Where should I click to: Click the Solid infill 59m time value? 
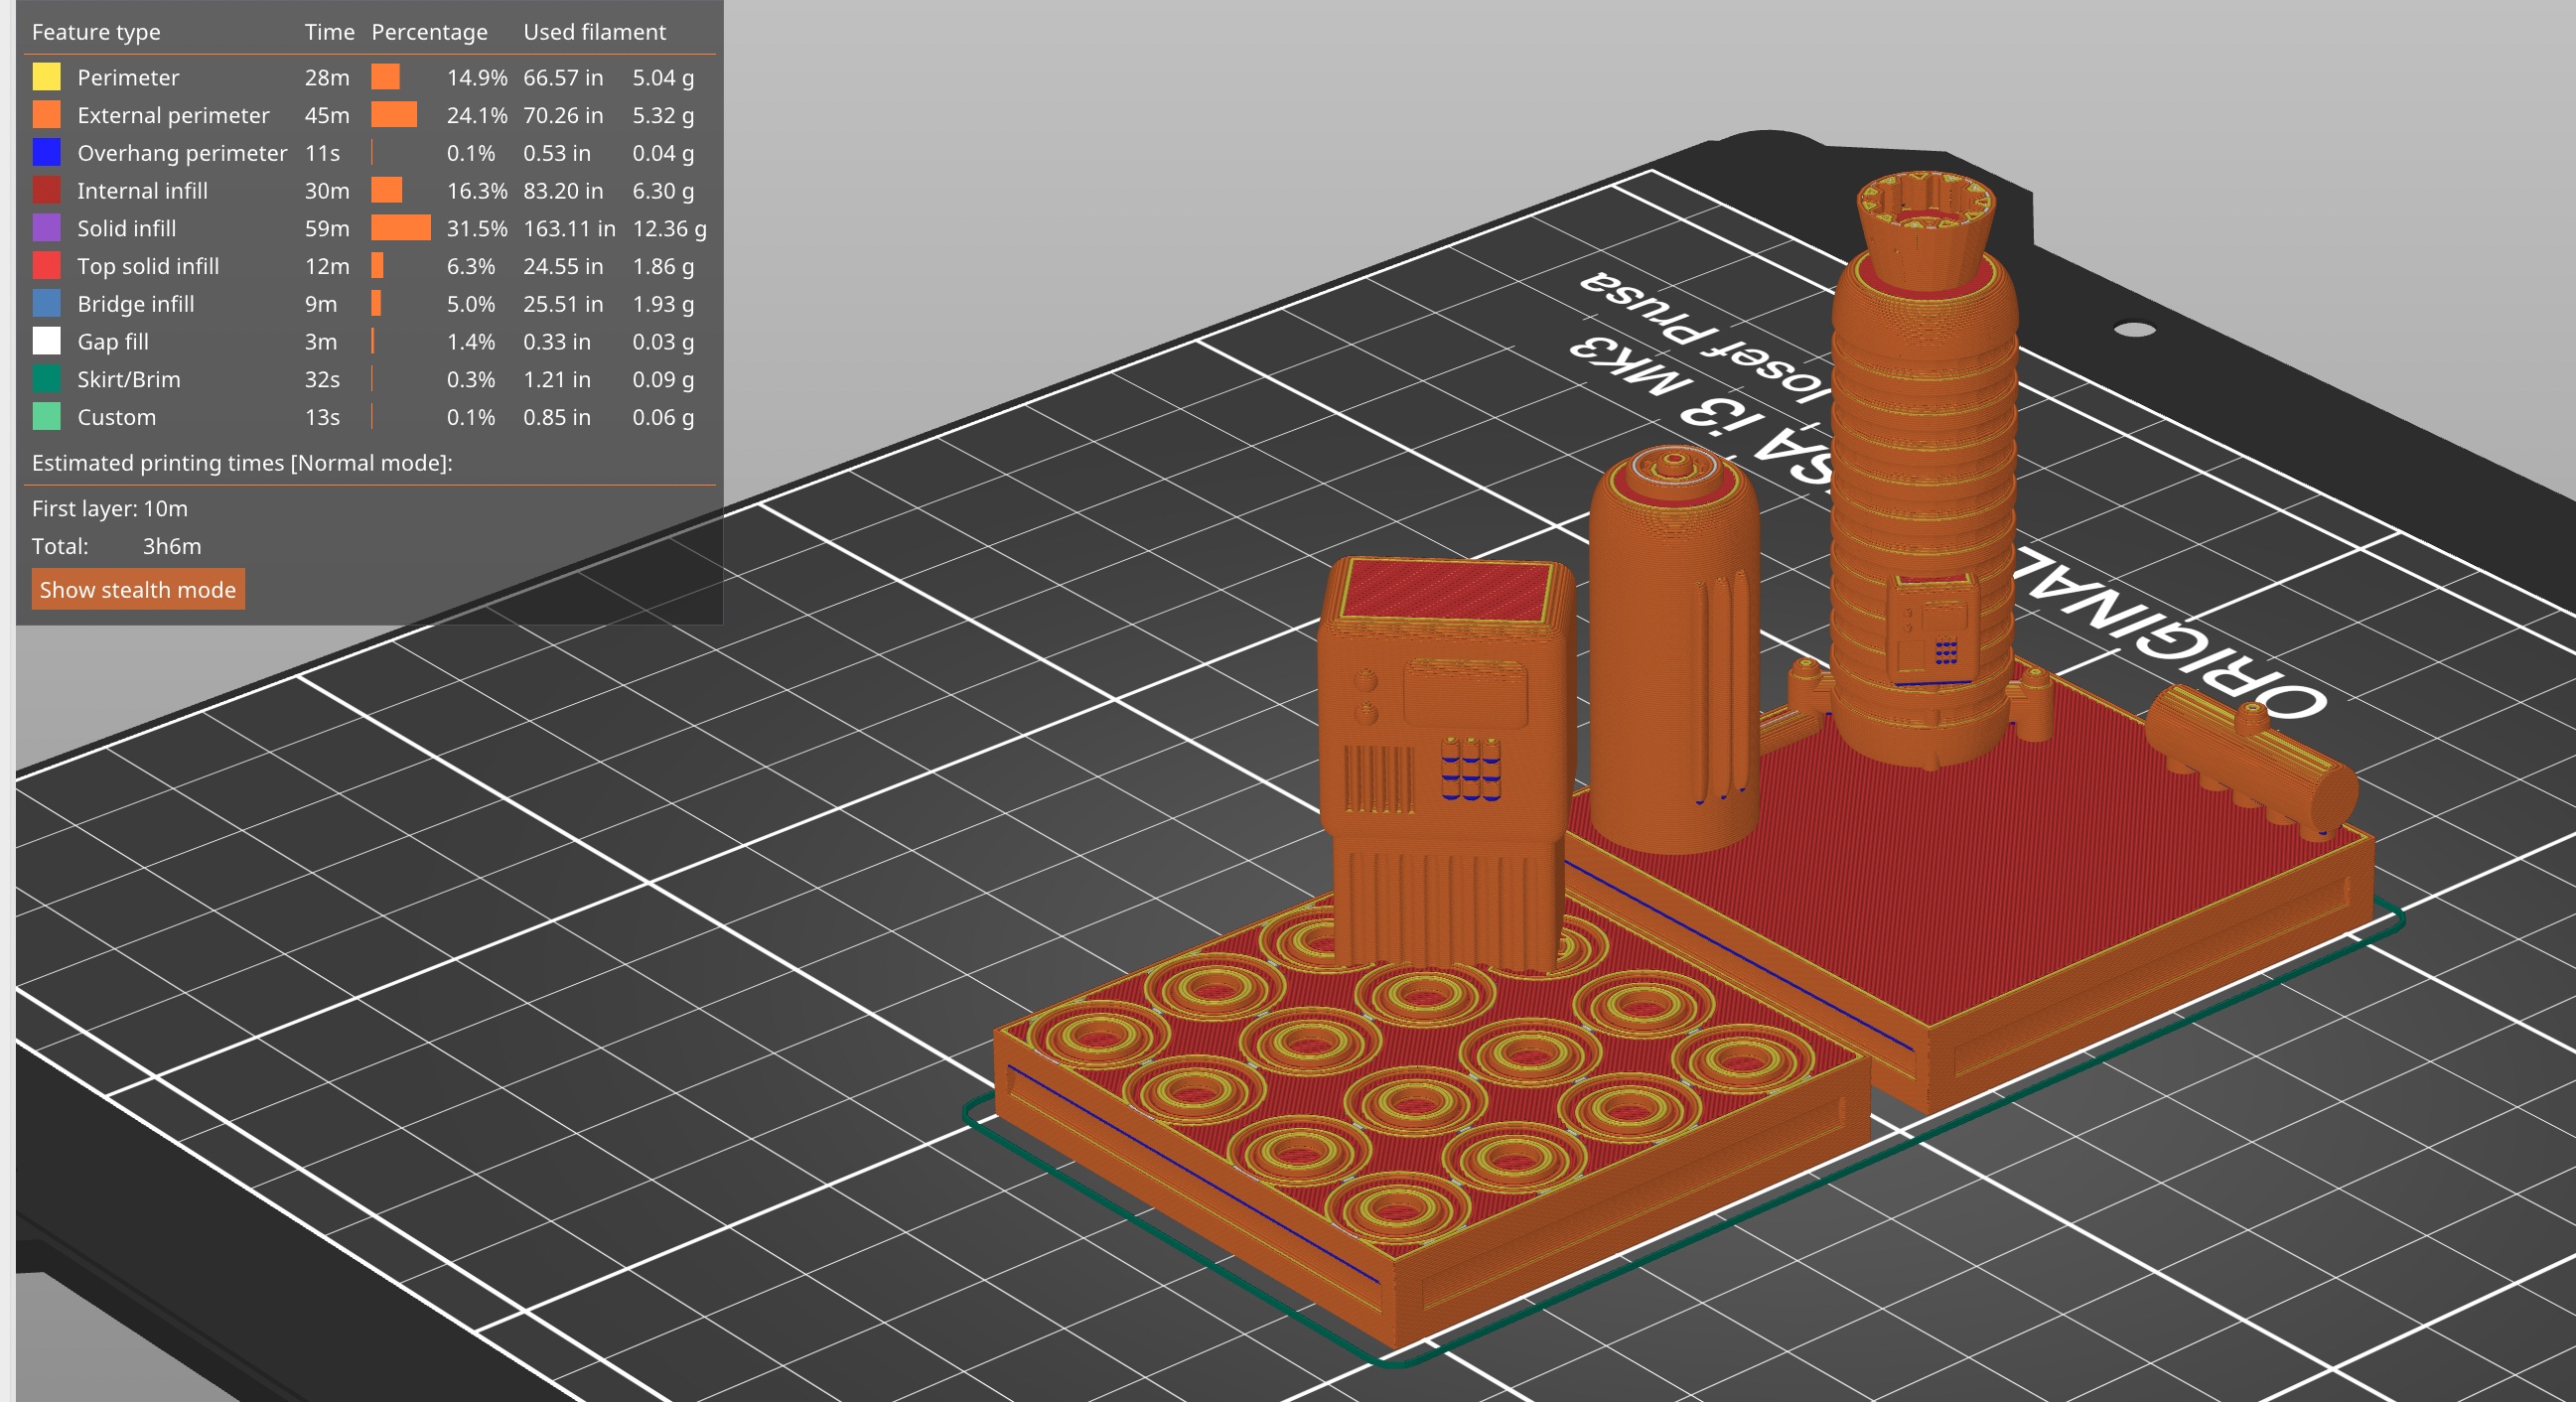327,229
